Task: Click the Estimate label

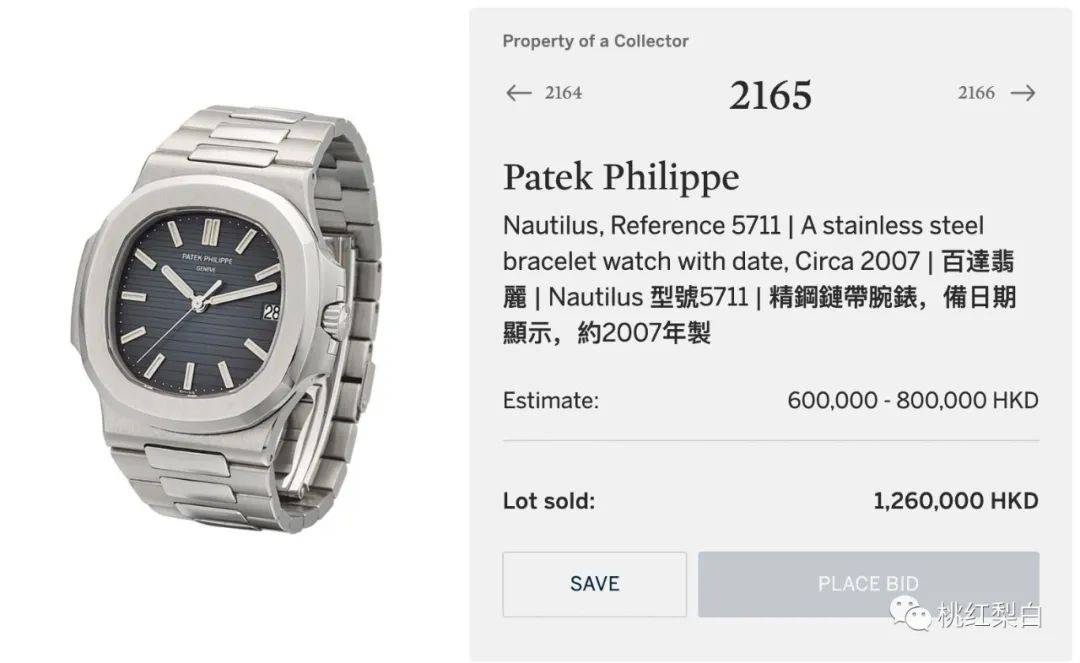Action: click(x=551, y=400)
